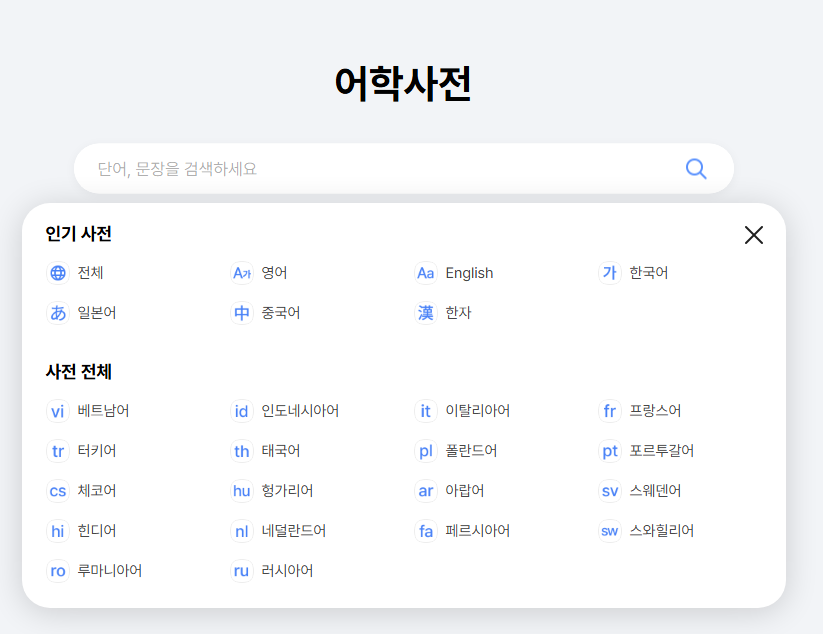Choose the 프랑스어 dictionary
The width and height of the screenshot is (823, 634).
click(x=655, y=410)
